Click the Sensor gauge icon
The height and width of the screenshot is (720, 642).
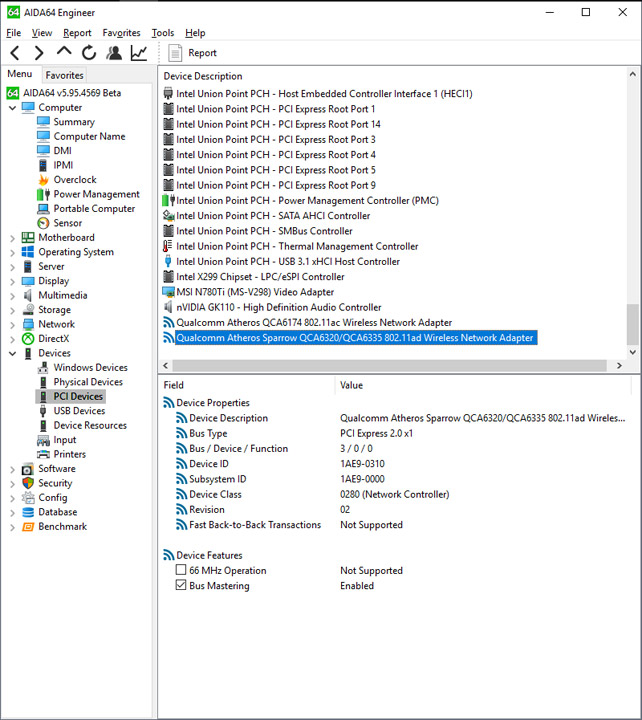pyautogui.click(x=43, y=223)
